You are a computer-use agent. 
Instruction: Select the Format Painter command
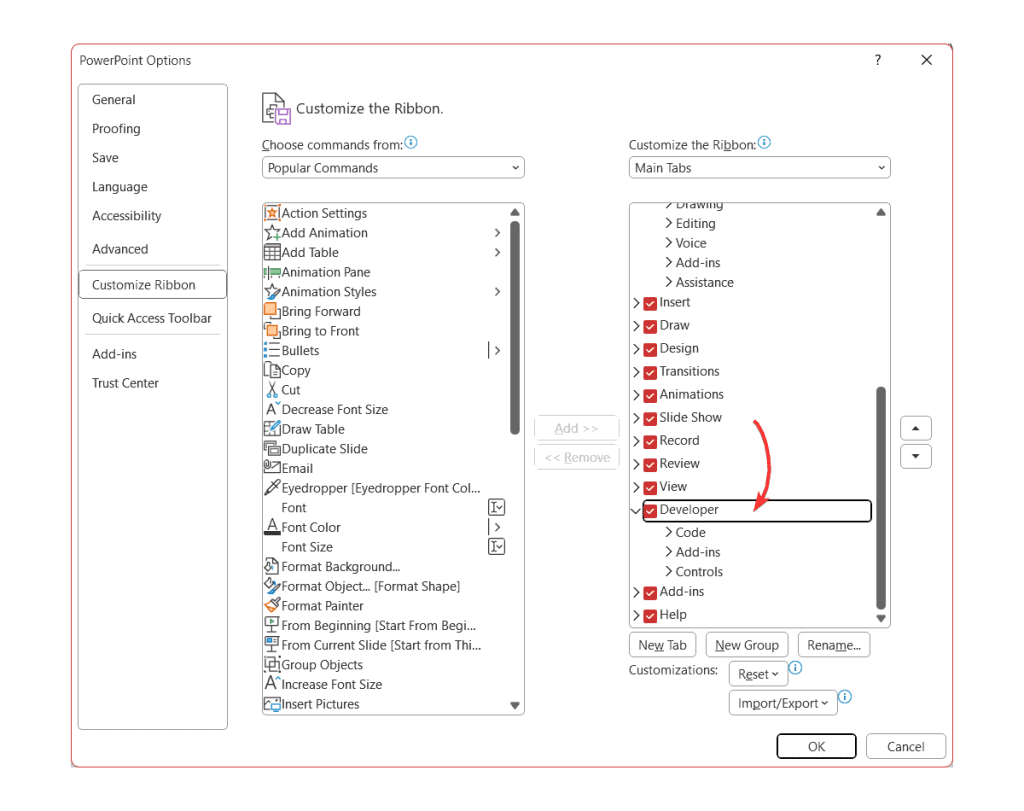tap(322, 605)
